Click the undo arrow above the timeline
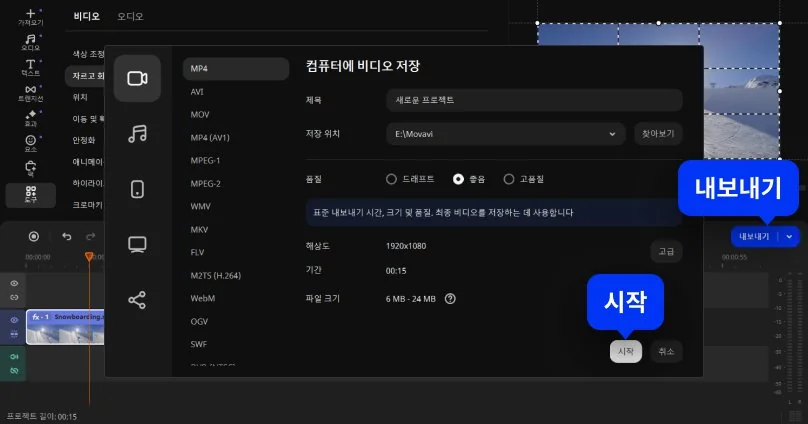This screenshot has width=808, height=424. 66,236
